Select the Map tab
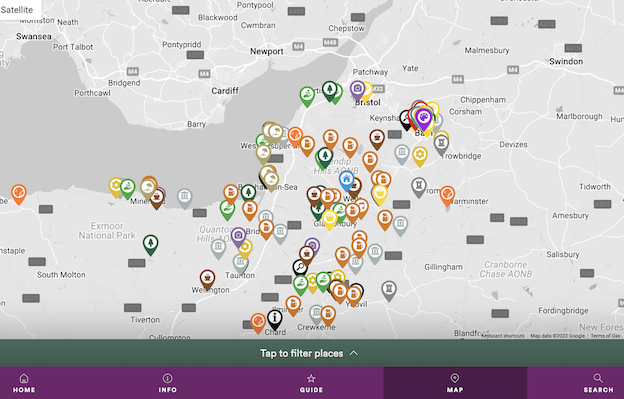624x399 pixels. (455, 383)
